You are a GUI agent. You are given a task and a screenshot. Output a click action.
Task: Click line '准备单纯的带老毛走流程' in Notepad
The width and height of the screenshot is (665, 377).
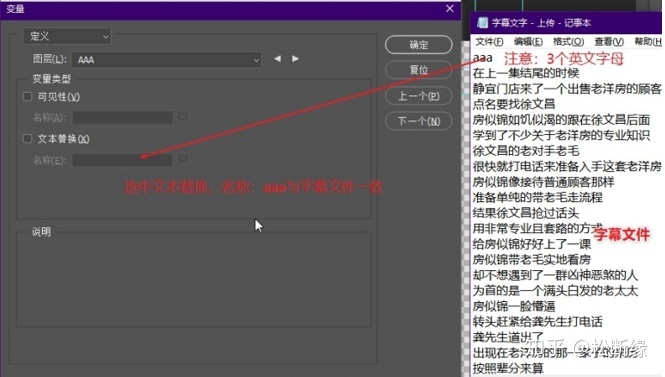538,197
